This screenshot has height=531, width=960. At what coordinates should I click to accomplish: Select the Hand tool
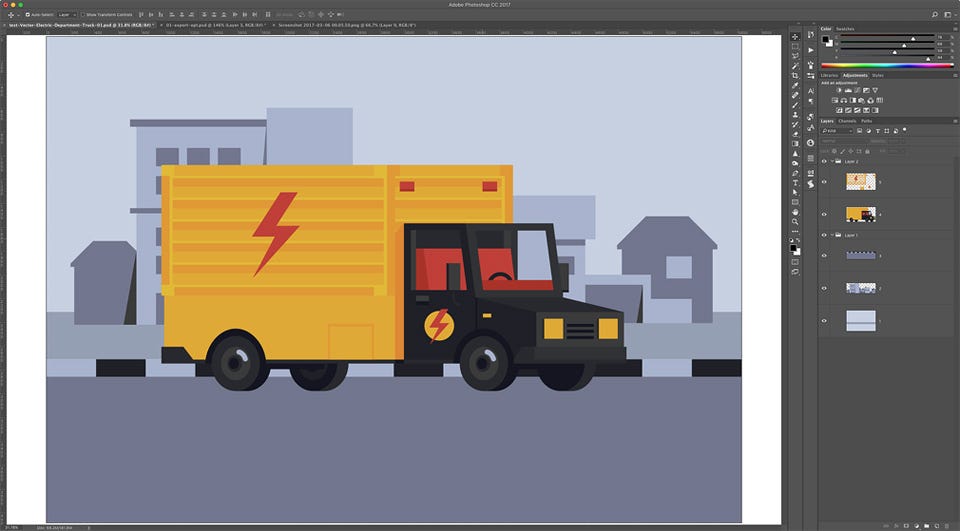pos(795,213)
